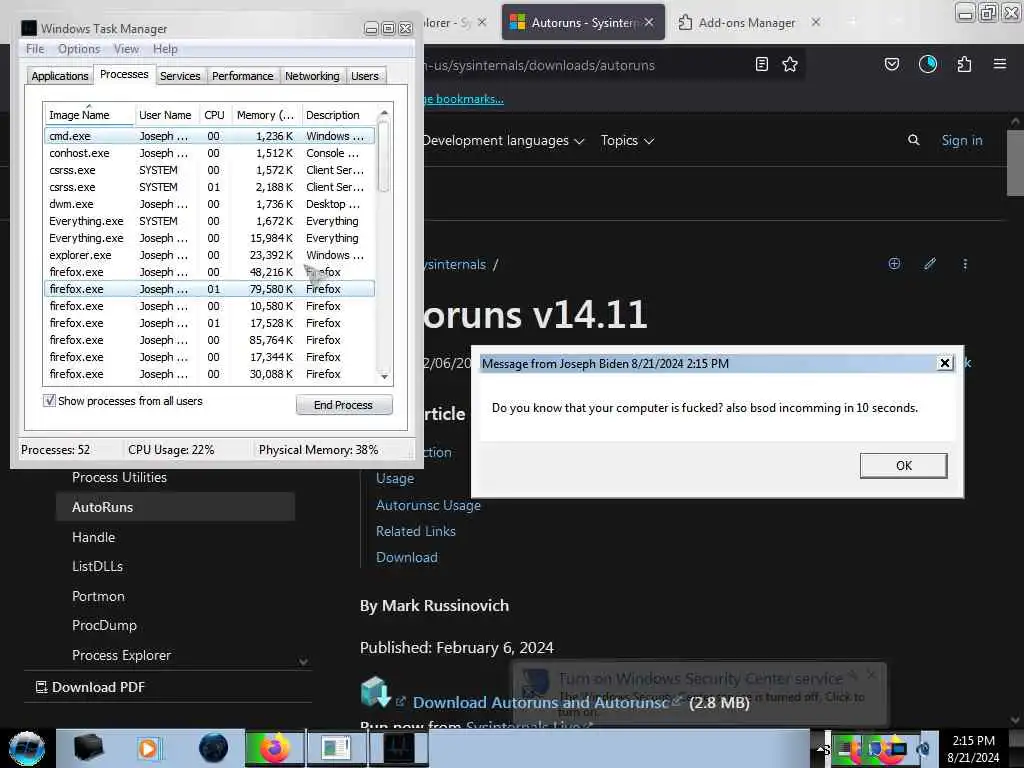This screenshot has height=768, width=1024.
Task: Switch to Firefox via taskbar button
Action: pyautogui.click(x=274, y=748)
